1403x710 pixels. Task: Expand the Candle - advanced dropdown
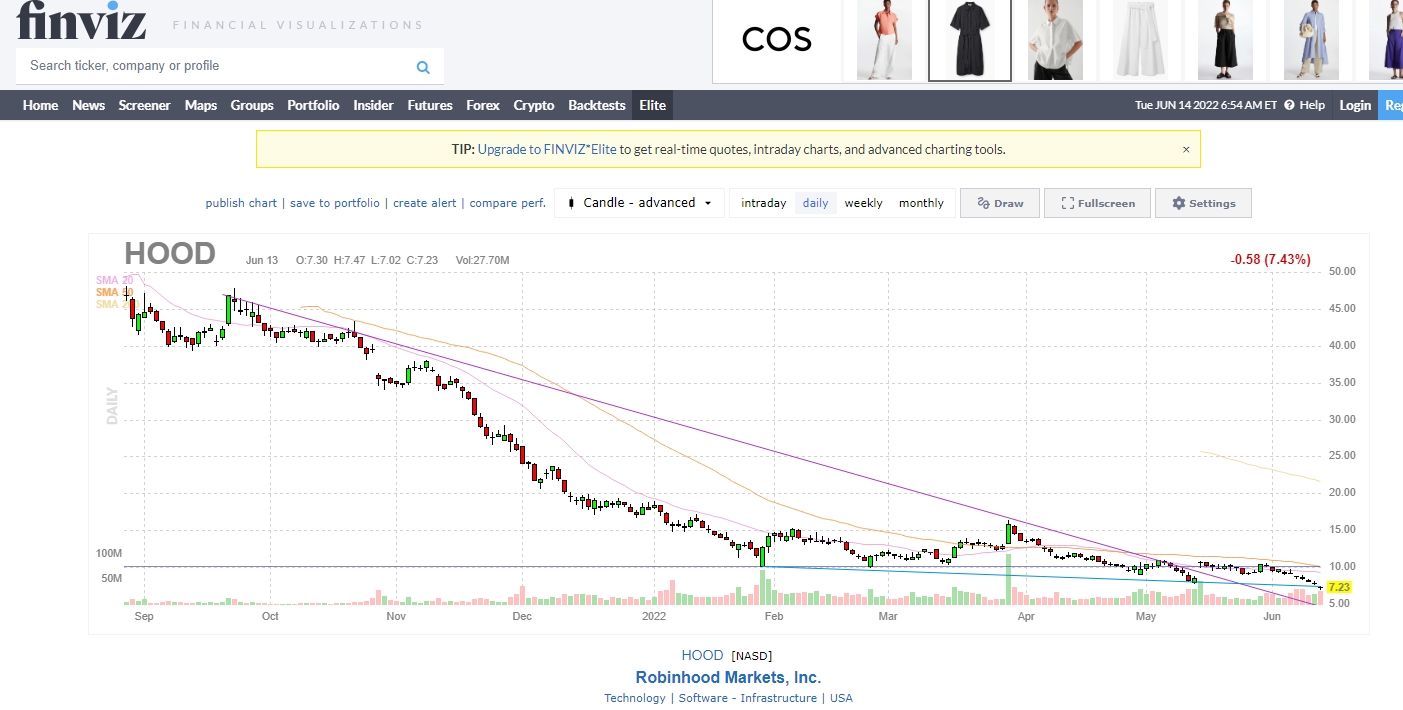click(640, 203)
